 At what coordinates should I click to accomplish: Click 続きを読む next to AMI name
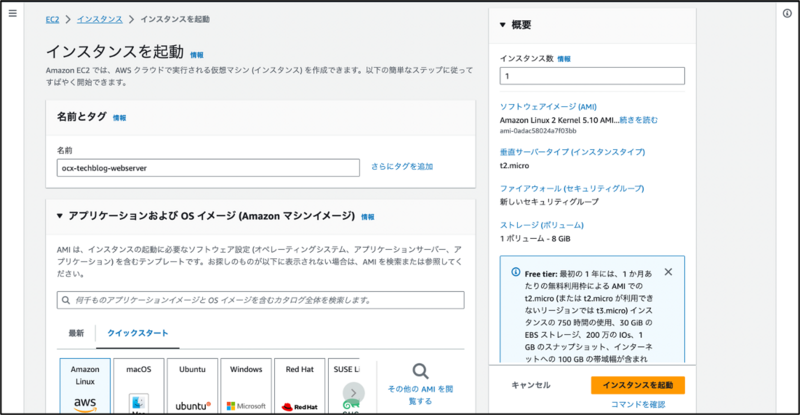click(x=638, y=120)
